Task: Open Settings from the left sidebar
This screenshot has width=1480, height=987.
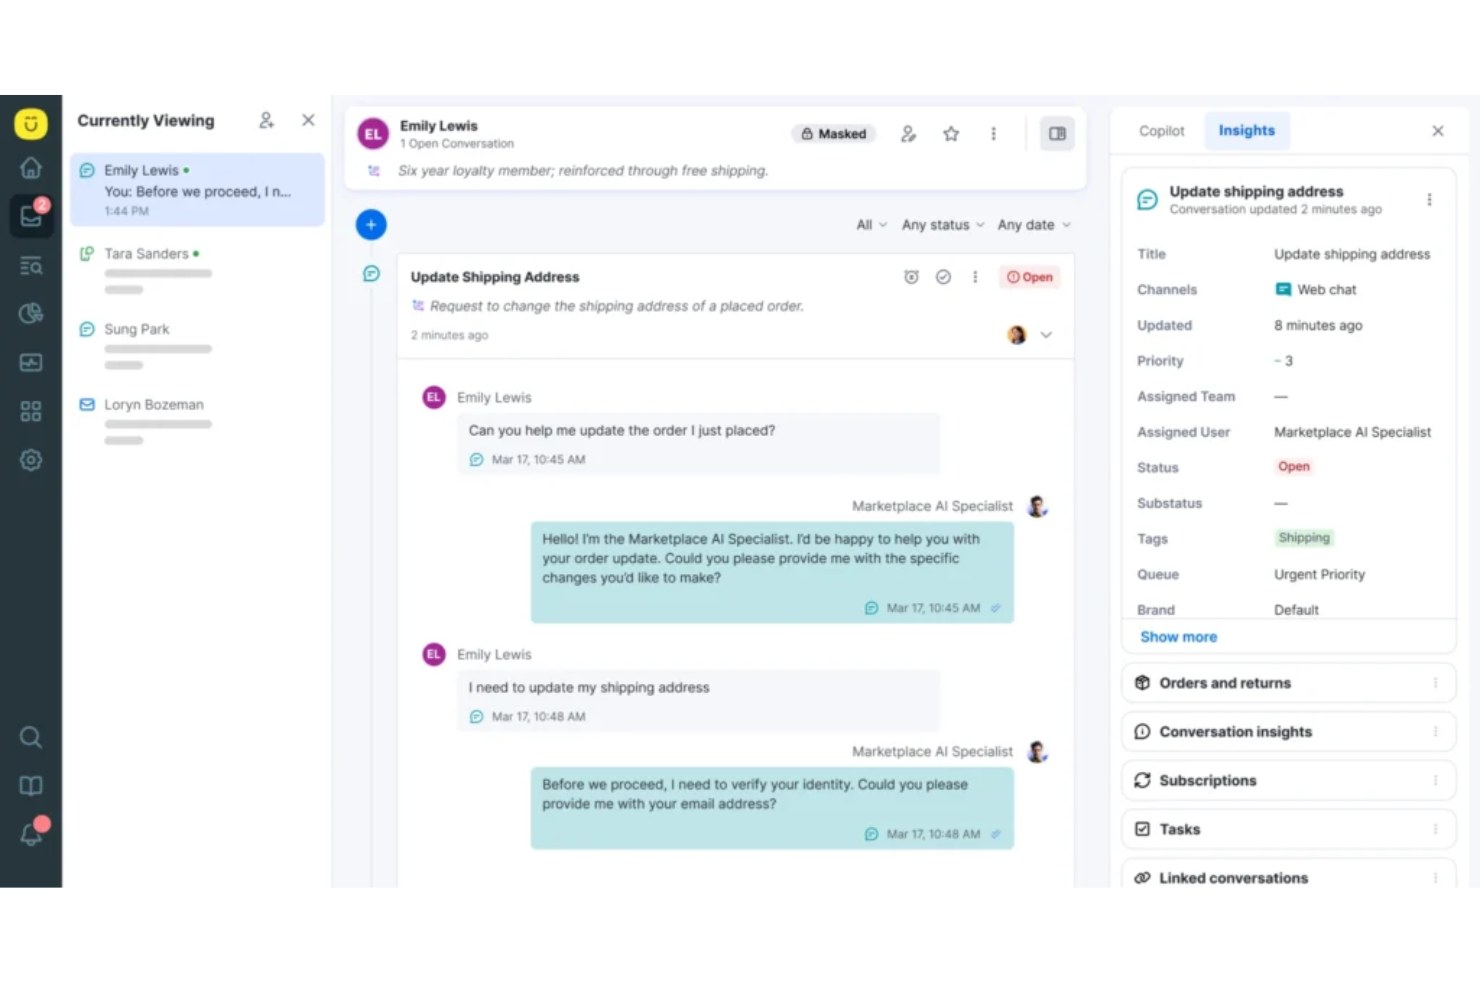Action: click(31, 460)
